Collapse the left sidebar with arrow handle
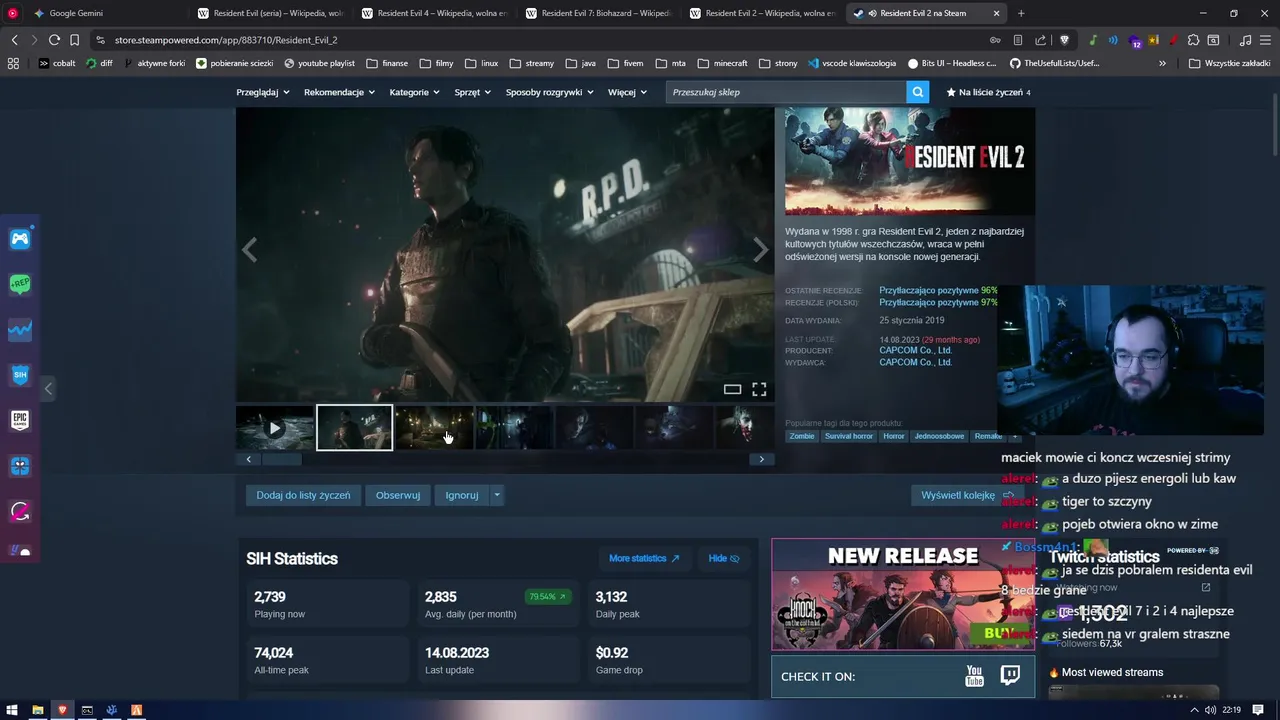Screen dimensions: 1280x720 pos(48,388)
